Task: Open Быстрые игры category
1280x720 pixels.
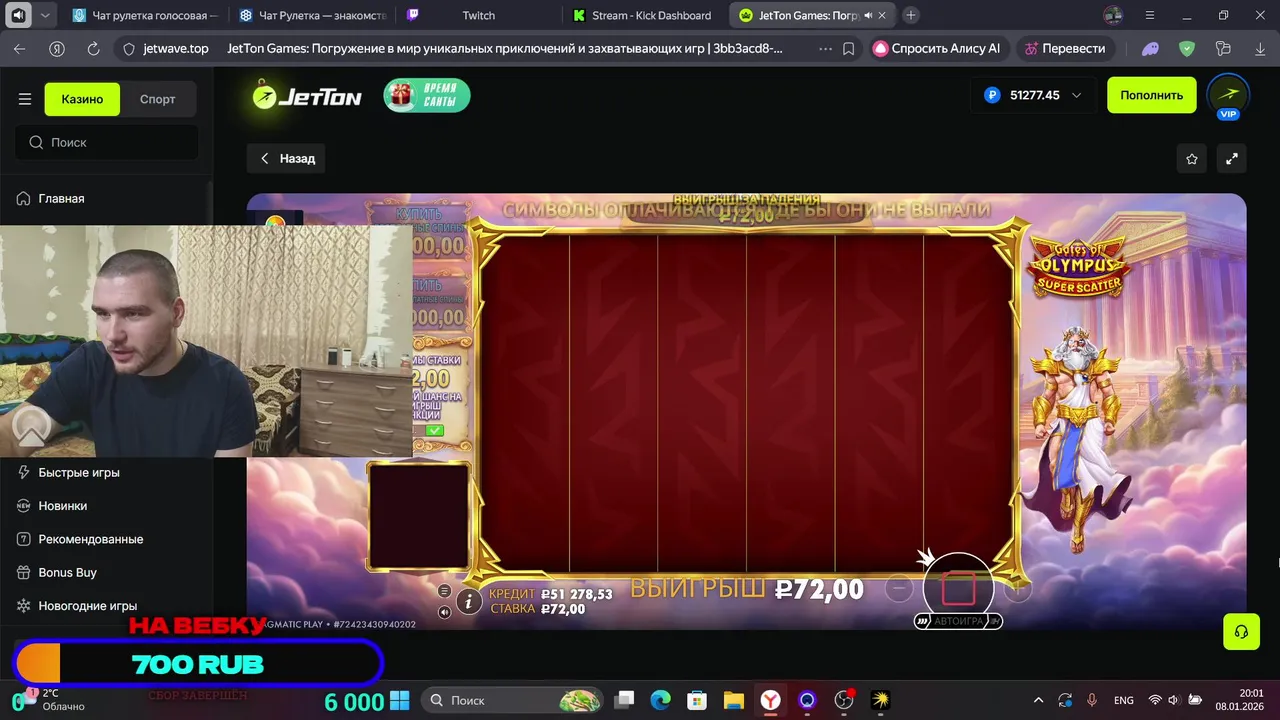Action: coord(79,472)
